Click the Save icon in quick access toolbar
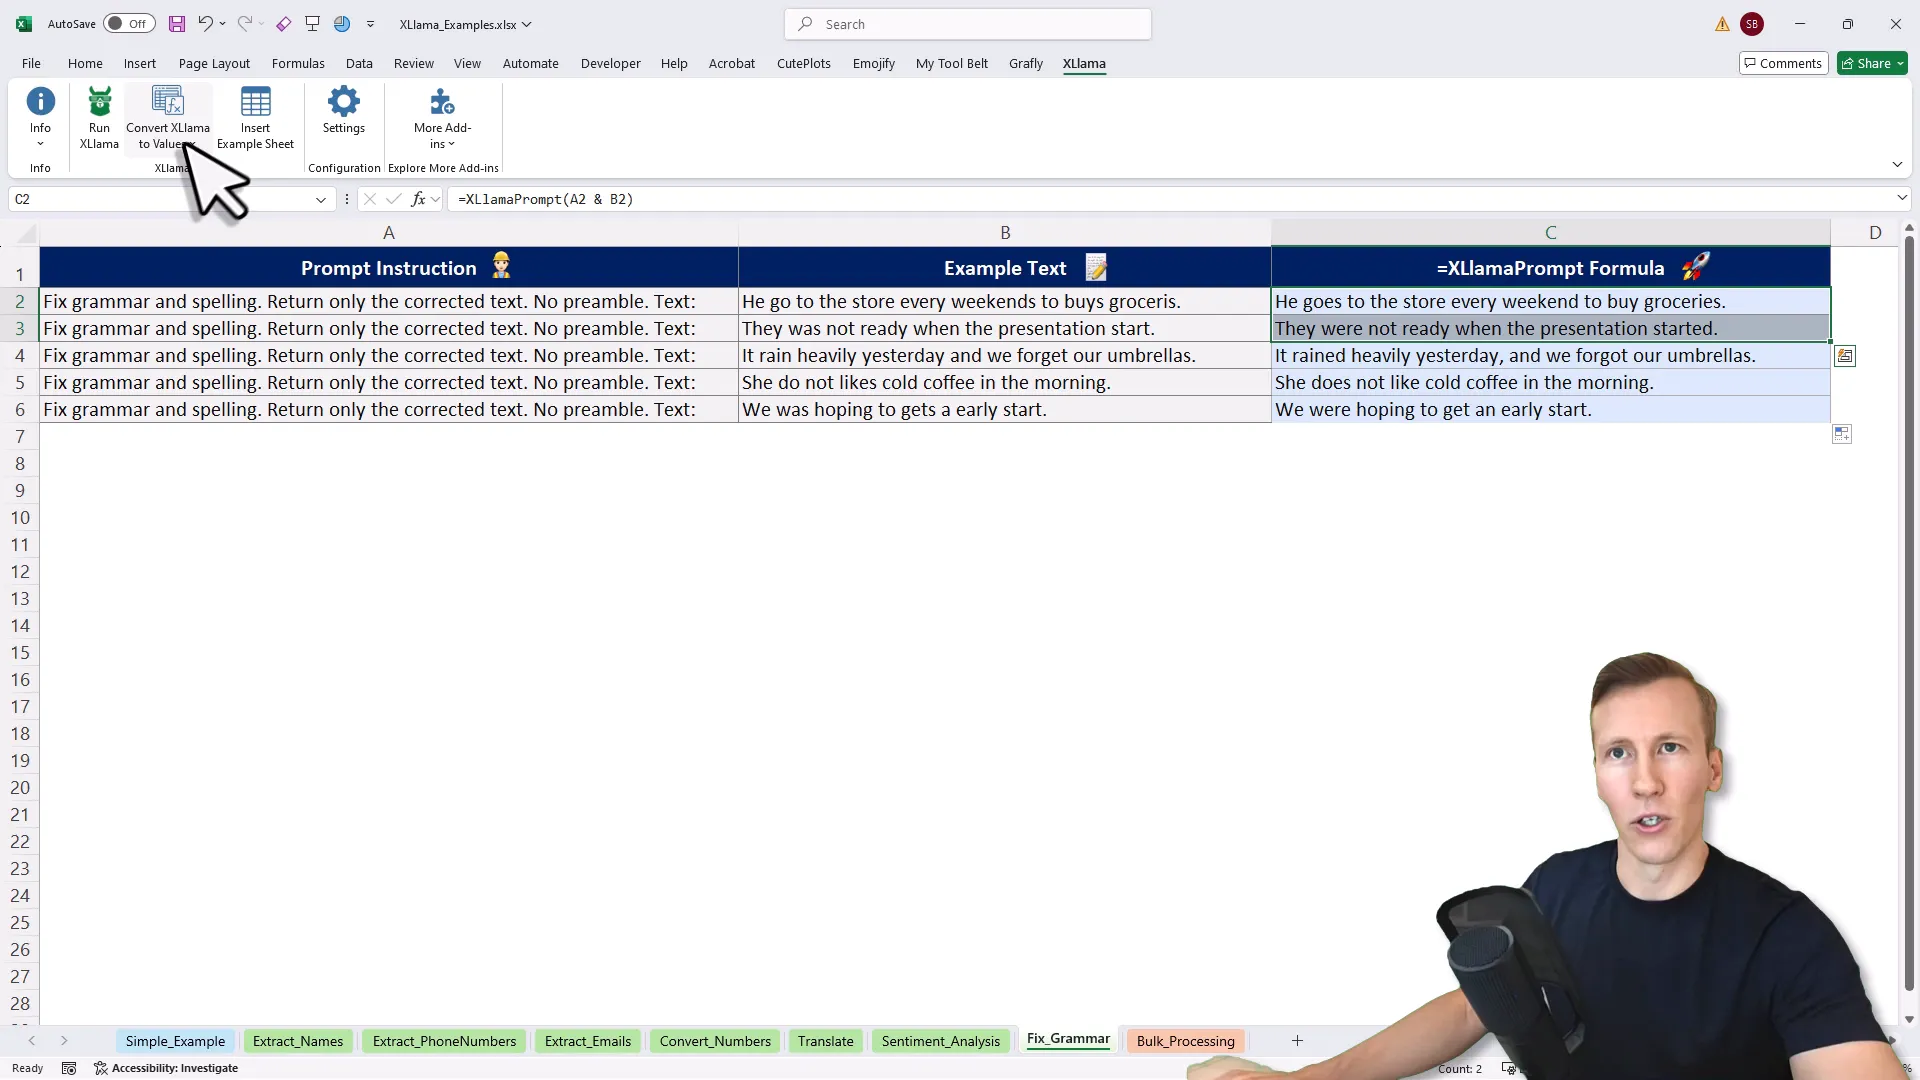1920x1080 pixels. tap(176, 24)
